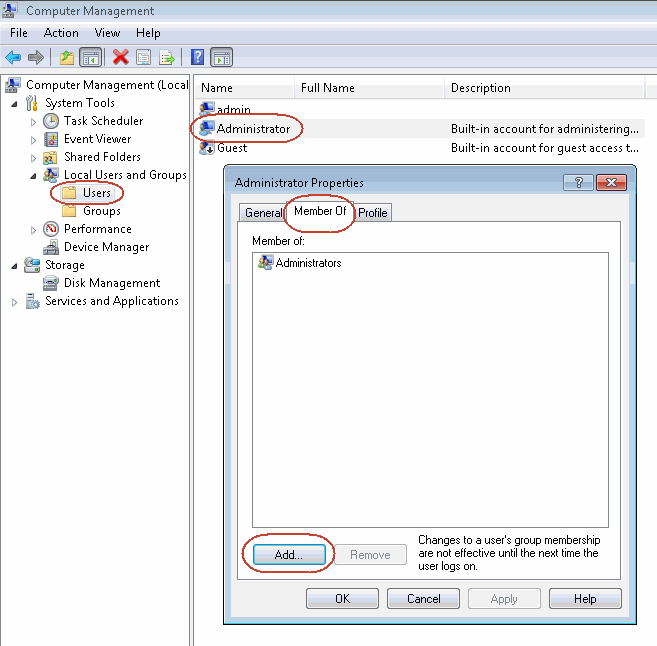Select Disk Management in the tree

[112, 283]
